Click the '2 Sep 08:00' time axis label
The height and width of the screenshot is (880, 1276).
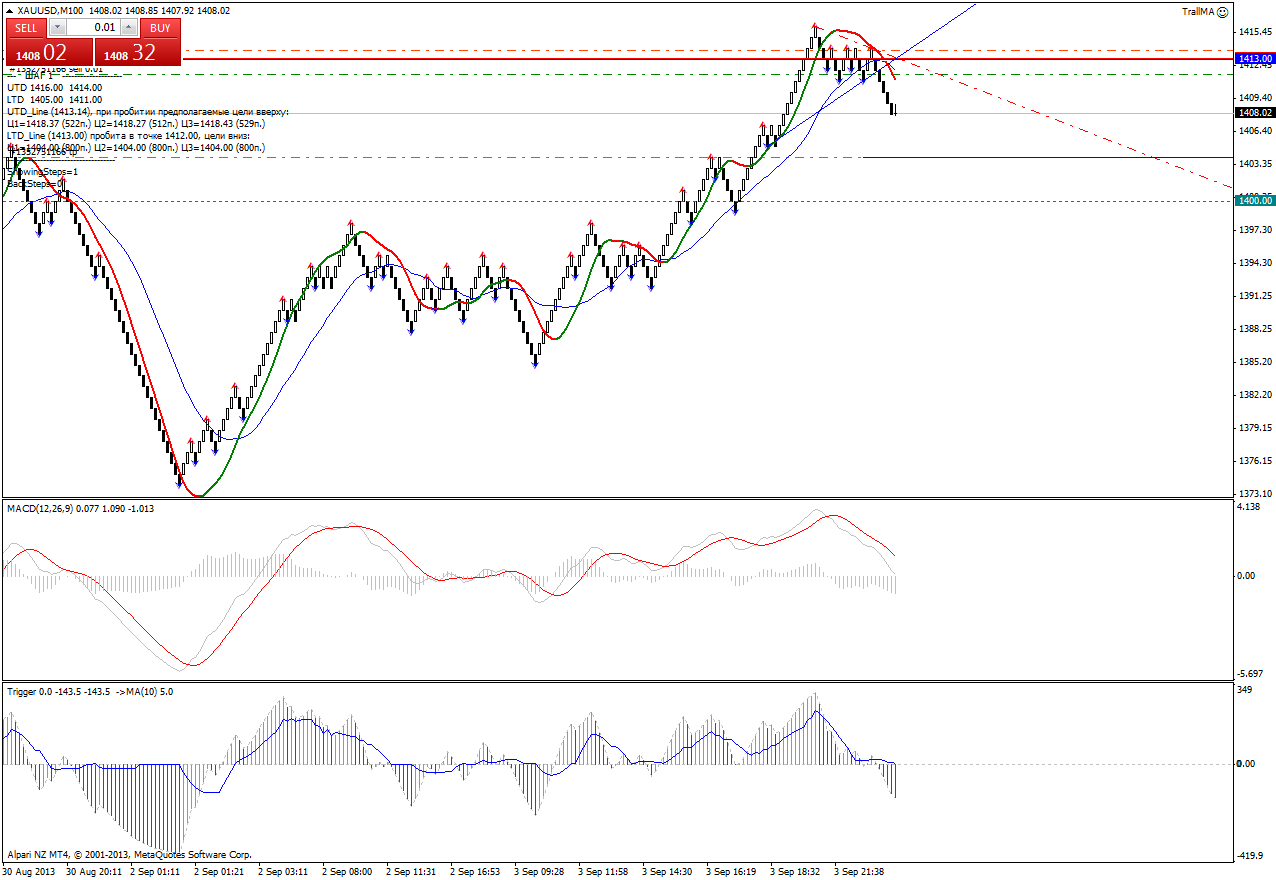pyautogui.click(x=347, y=872)
